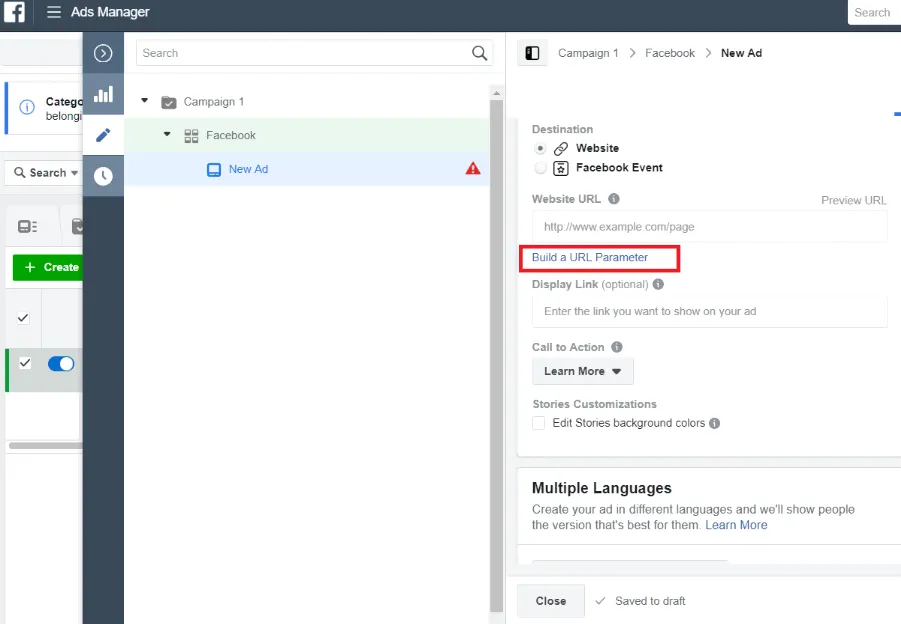View change history via the clock icon
901x624 pixels.
point(103,176)
